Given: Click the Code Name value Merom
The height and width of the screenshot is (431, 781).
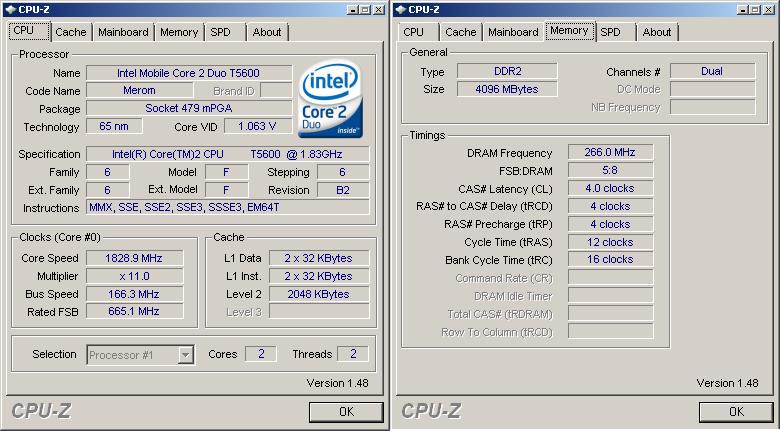Looking at the screenshot, I should (139, 90).
